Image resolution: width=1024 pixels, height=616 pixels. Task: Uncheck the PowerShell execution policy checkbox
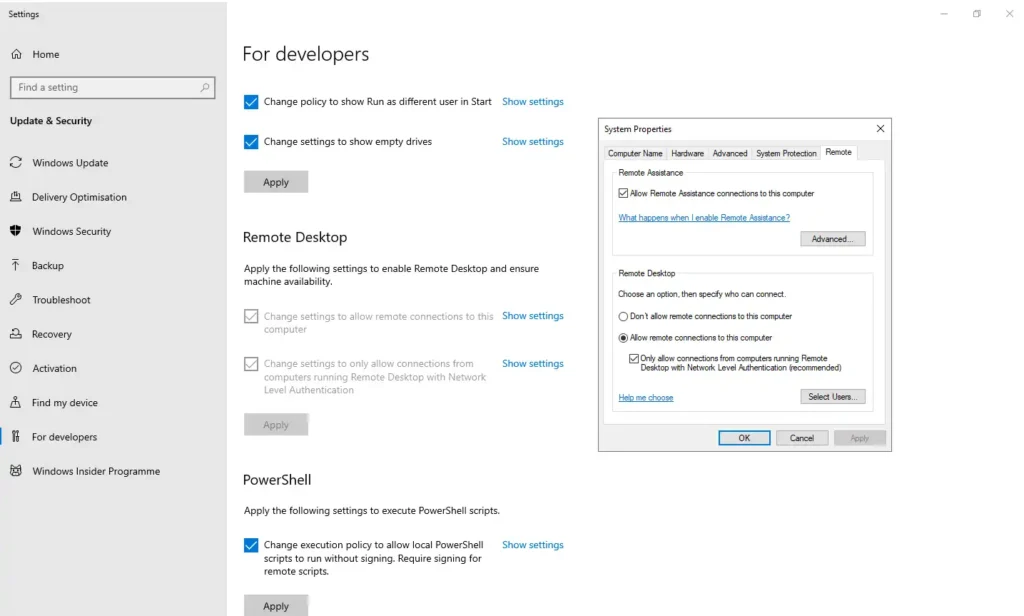pyautogui.click(x=251, y=545)
